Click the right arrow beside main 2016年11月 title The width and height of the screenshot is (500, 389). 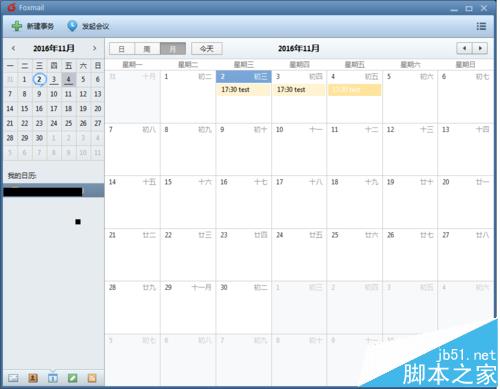pos(480,48)
